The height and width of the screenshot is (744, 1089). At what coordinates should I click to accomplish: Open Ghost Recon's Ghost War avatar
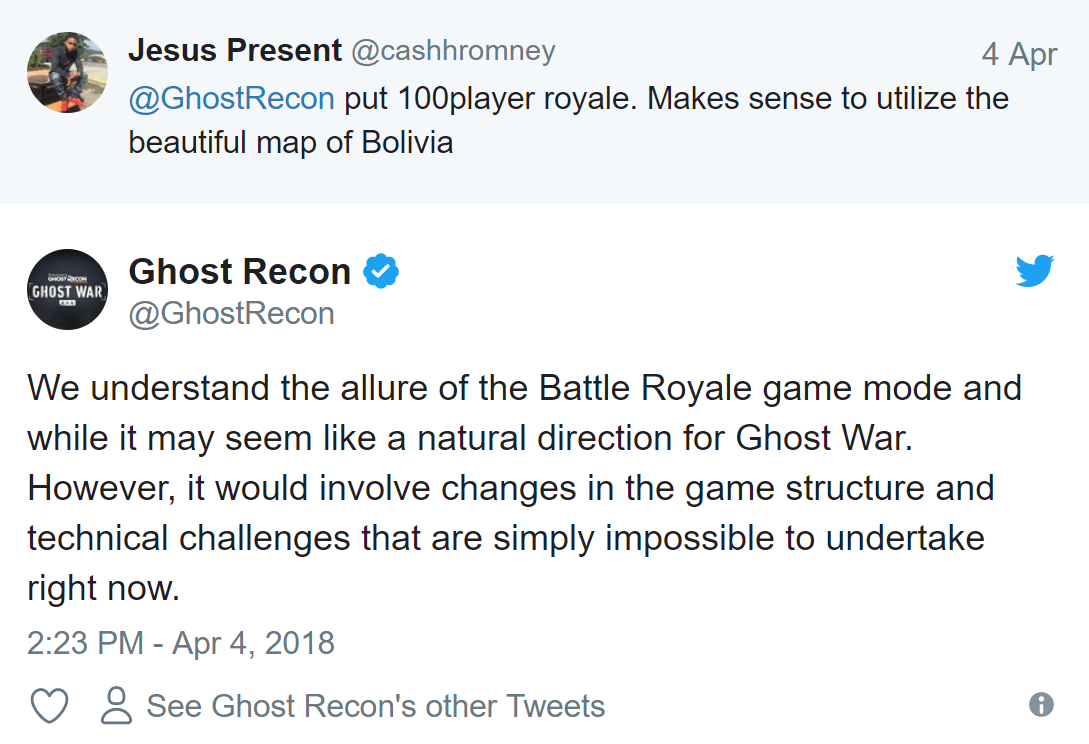pyautogui.click(x=67, y=290)
